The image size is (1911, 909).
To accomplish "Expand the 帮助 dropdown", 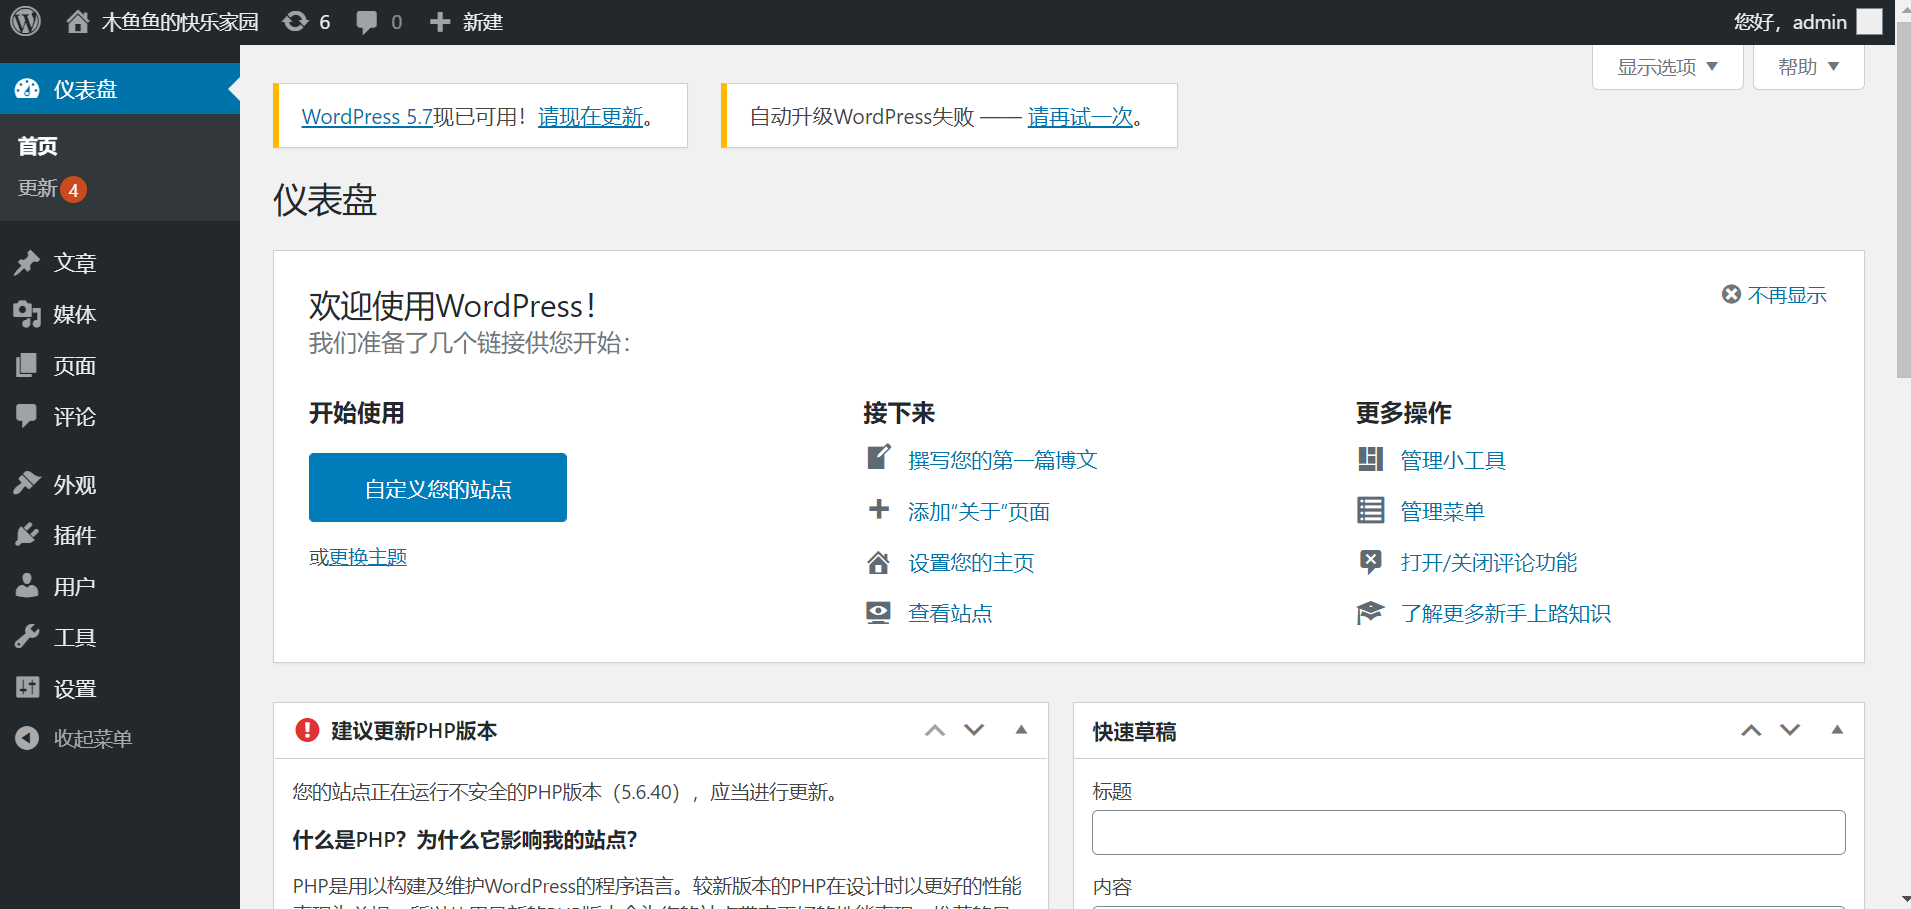I will pos(1808,67).
